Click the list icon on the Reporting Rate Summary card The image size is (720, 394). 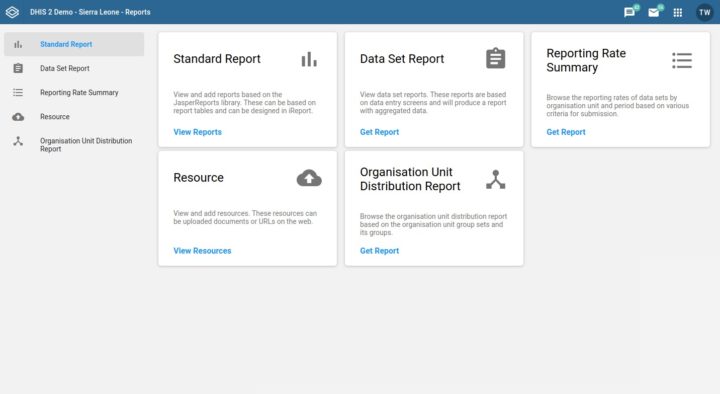pyautogui.click(x=682, y=61)
